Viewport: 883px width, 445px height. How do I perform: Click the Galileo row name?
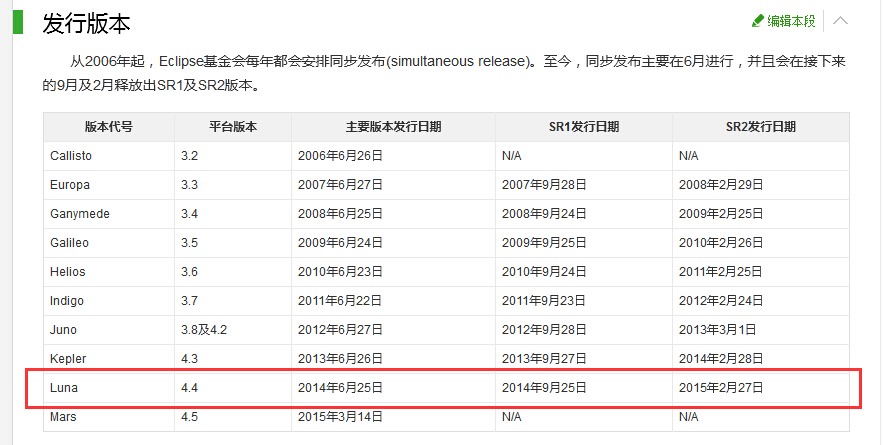72,243
